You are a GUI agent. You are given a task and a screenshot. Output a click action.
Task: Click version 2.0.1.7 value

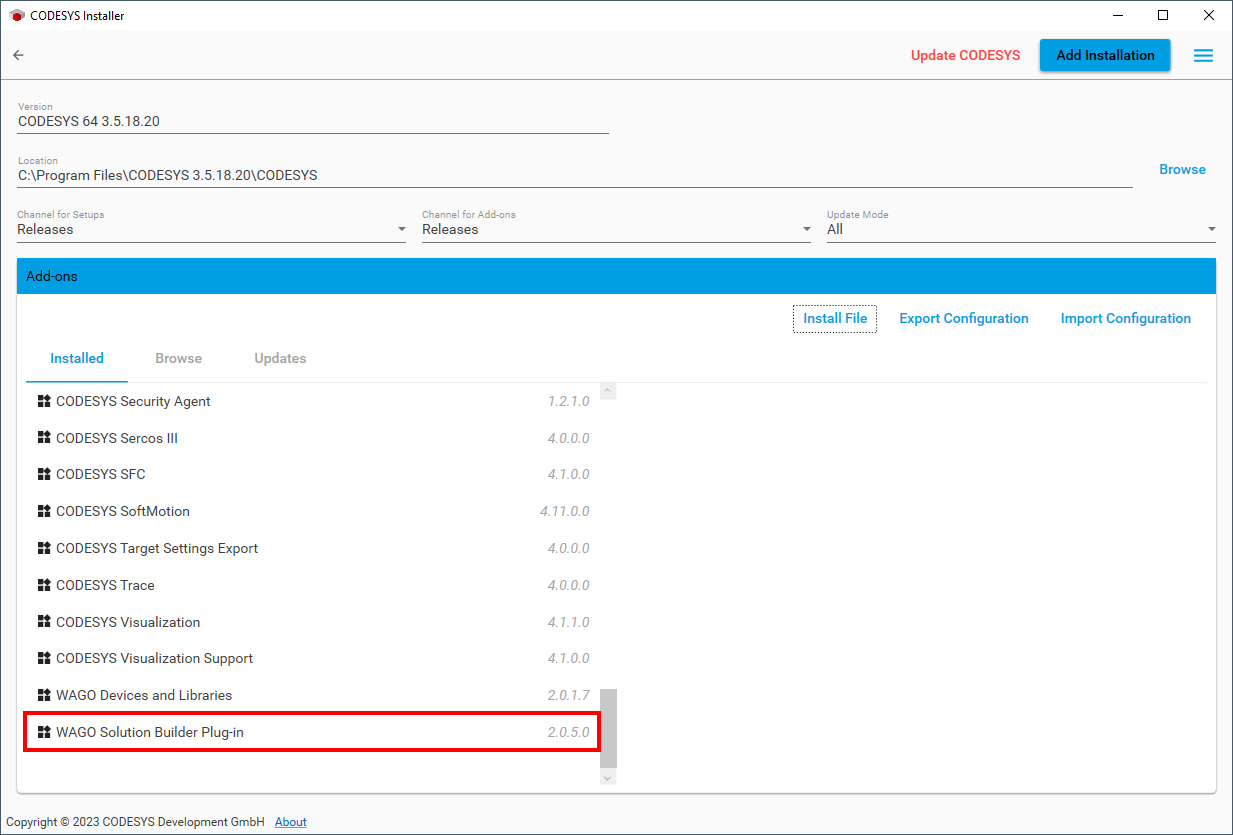[x=568, y=695]
